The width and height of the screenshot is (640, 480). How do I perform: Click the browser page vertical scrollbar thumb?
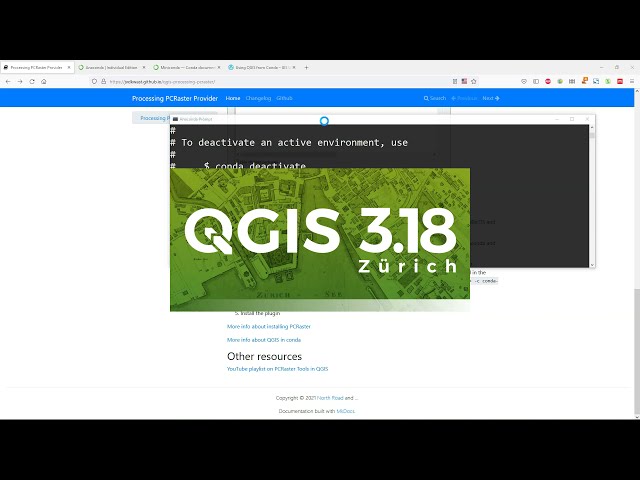pyautogui.click(x=637, y=351)
